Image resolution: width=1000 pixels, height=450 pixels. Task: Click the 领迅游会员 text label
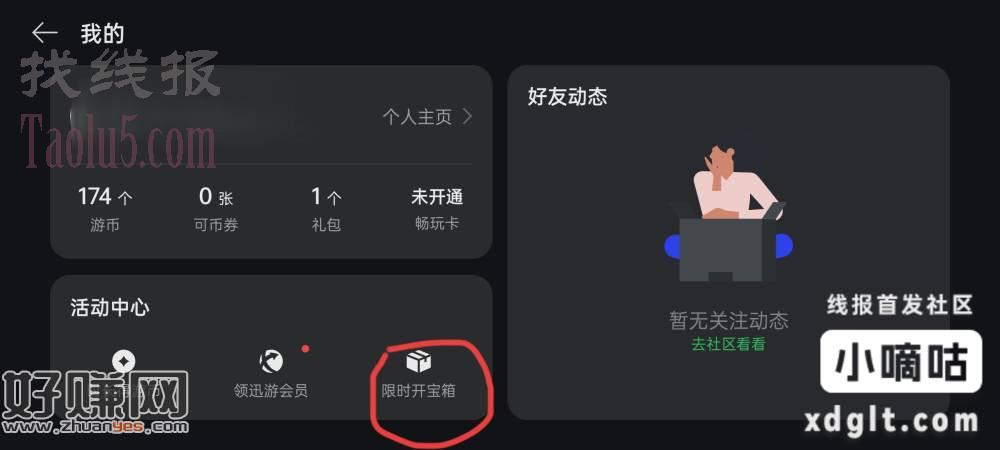coord(271,391)
